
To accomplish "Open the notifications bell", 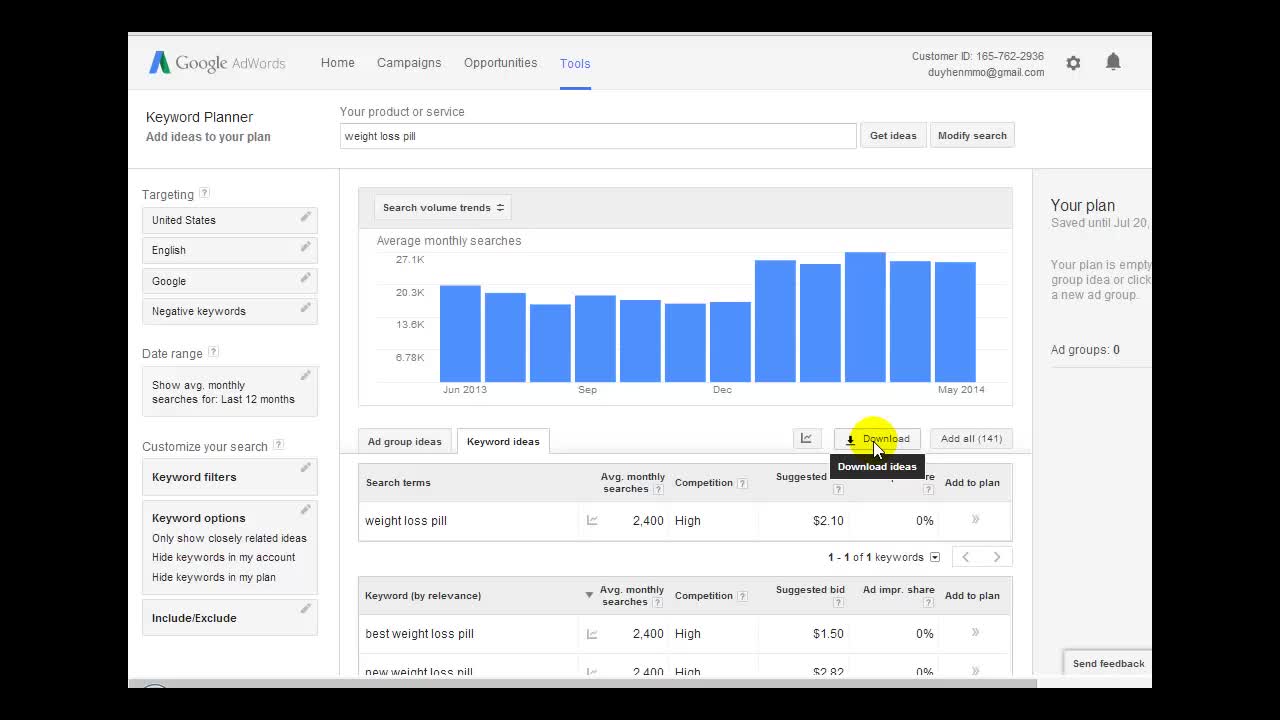I will pos(1113,62).
